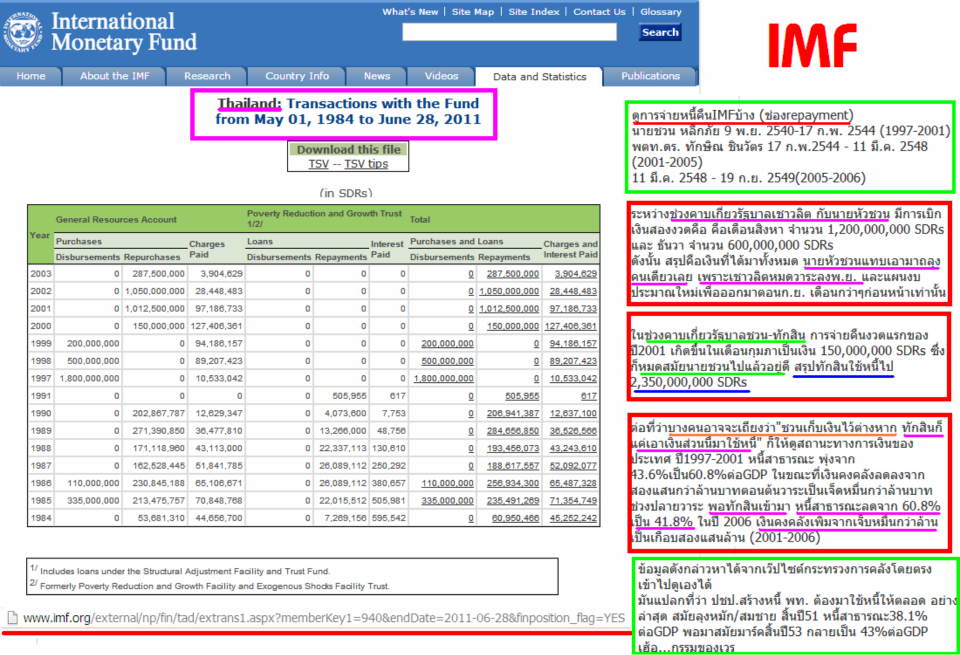Screen dimensions: 960x655
Task: Follow the Contact Us link
Action: point(599,12)
